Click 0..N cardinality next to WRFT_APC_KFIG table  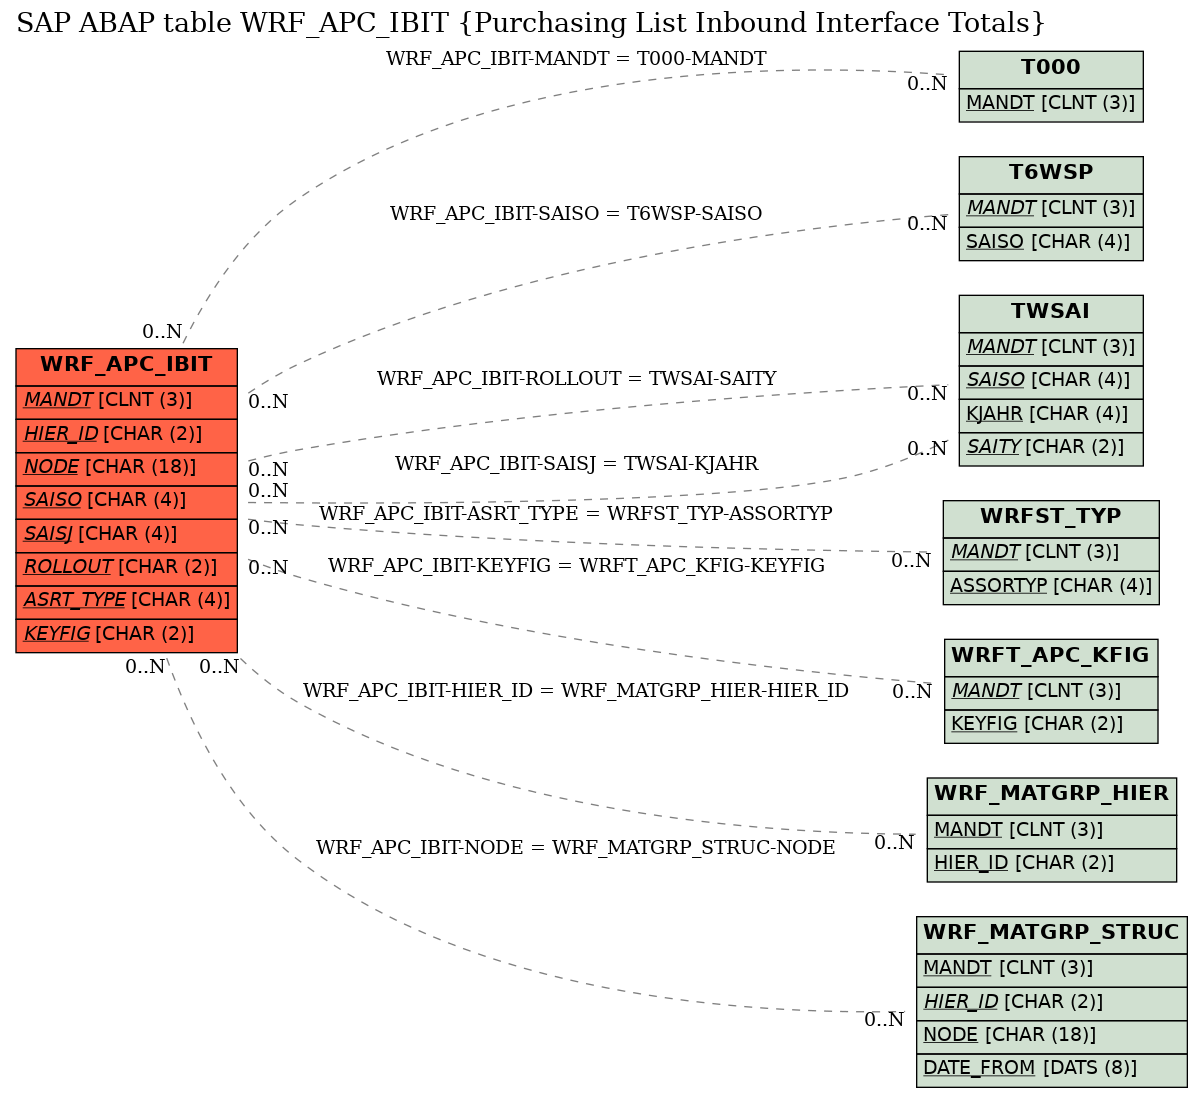tap(912, 692)
